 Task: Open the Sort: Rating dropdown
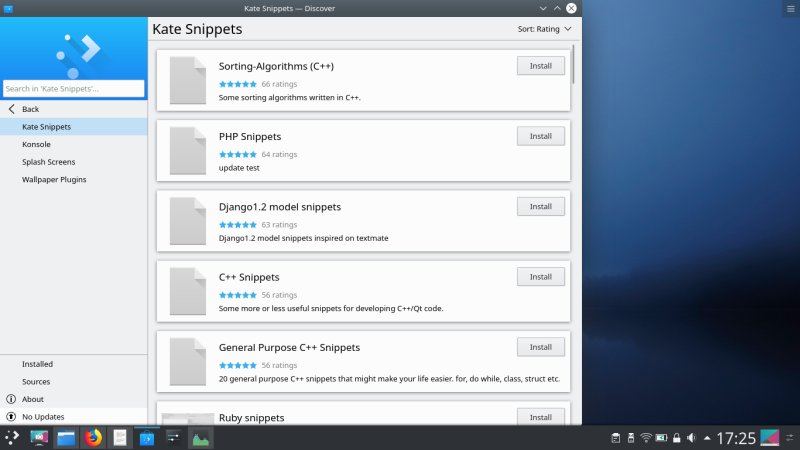(x=544, y=29)
